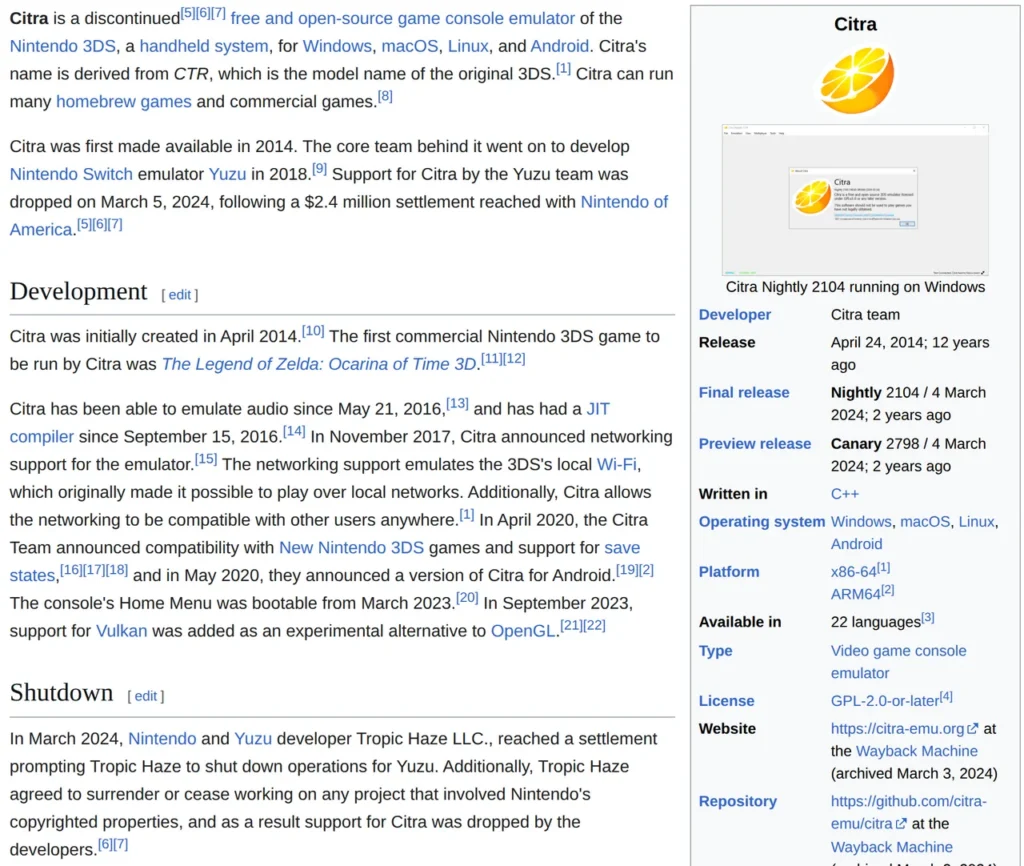Open the Yuzu link in second paragraph

[x=227, y=174]
